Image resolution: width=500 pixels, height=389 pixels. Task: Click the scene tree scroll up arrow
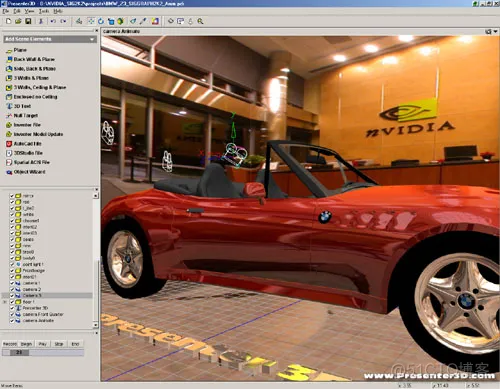[96, 196]
